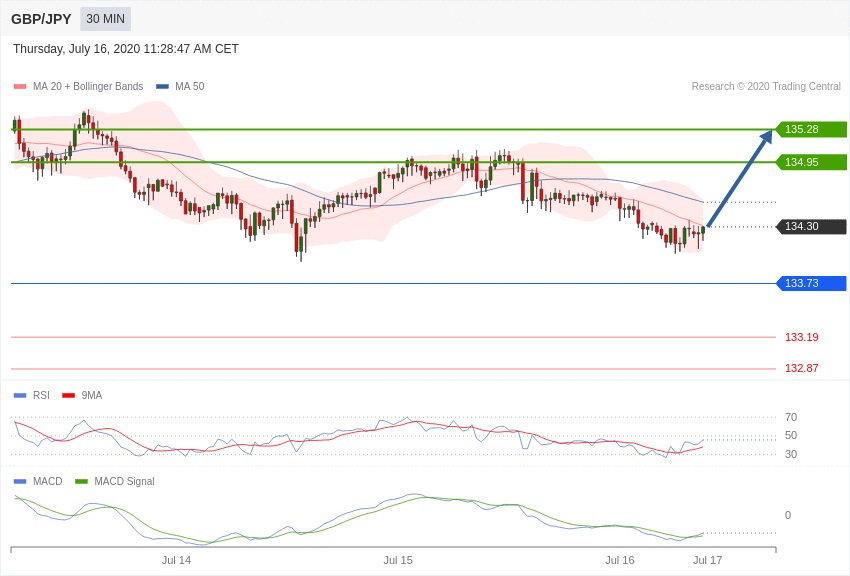850x576 pixels.
Task: Click the 133.19 red support label
Action: (801, 337)
